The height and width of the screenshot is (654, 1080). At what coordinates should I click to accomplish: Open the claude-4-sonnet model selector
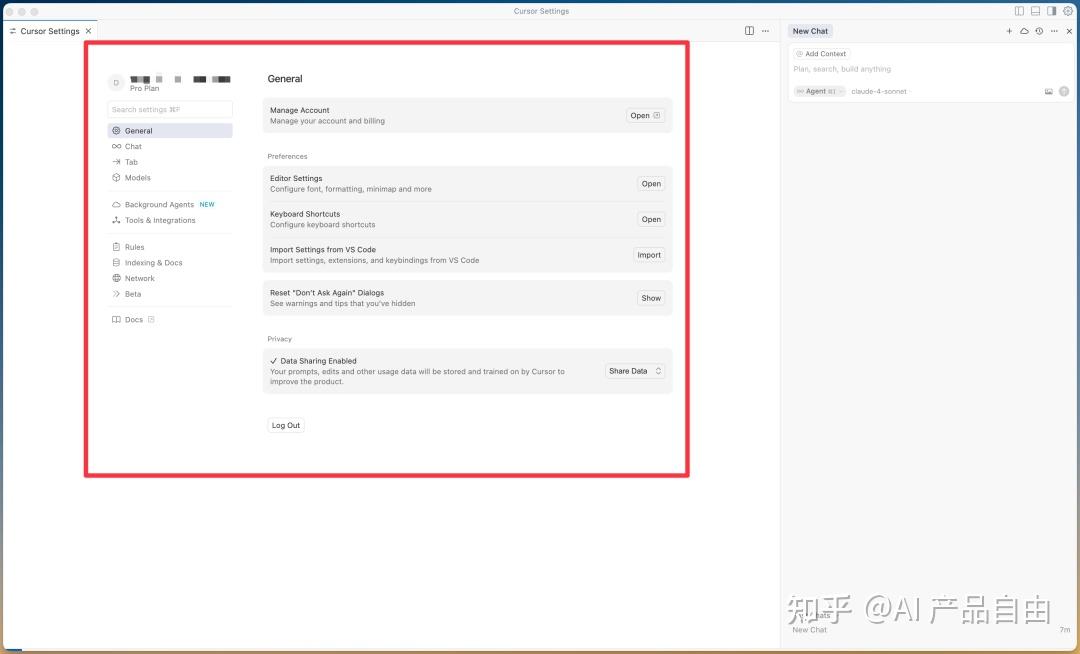pos(880,92)
